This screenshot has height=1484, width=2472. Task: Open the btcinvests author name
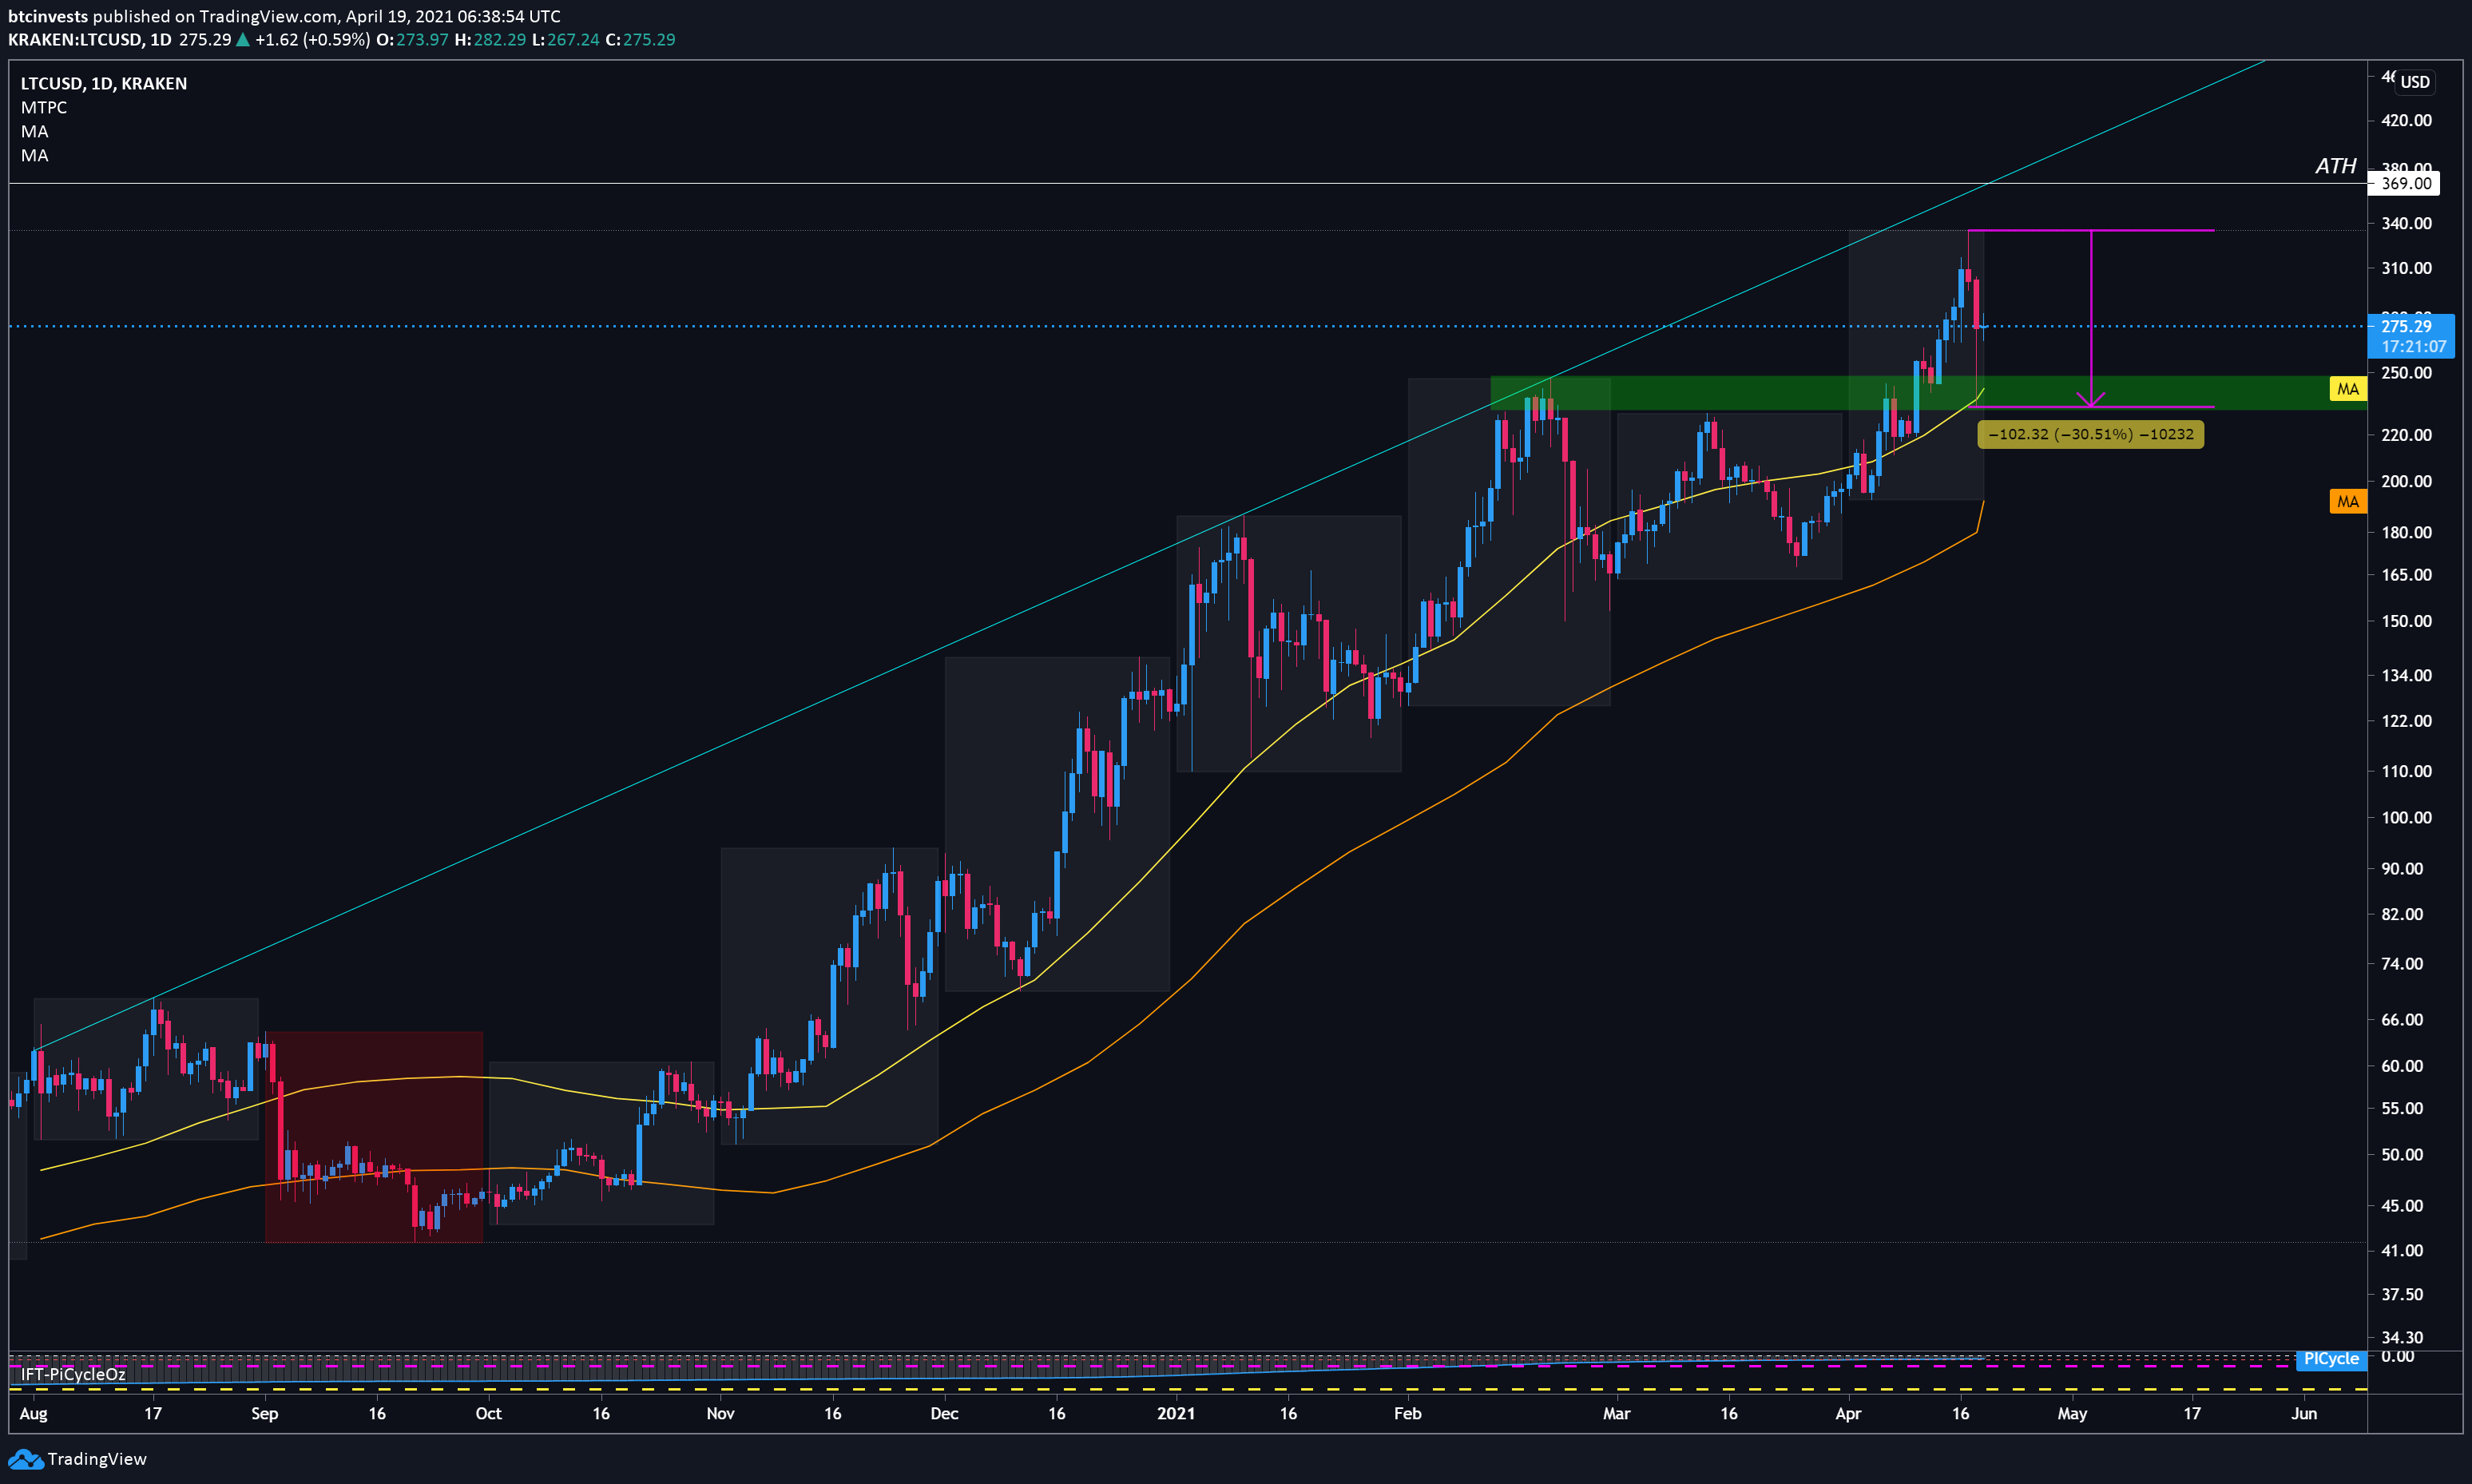(x=48, y=16)
